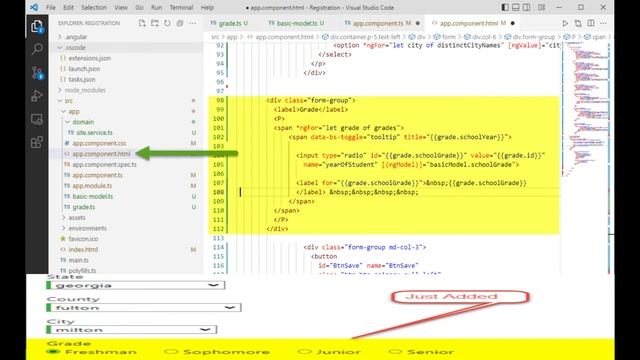
Task: Collapse the domain folder
Action: [x=83, y=122]
